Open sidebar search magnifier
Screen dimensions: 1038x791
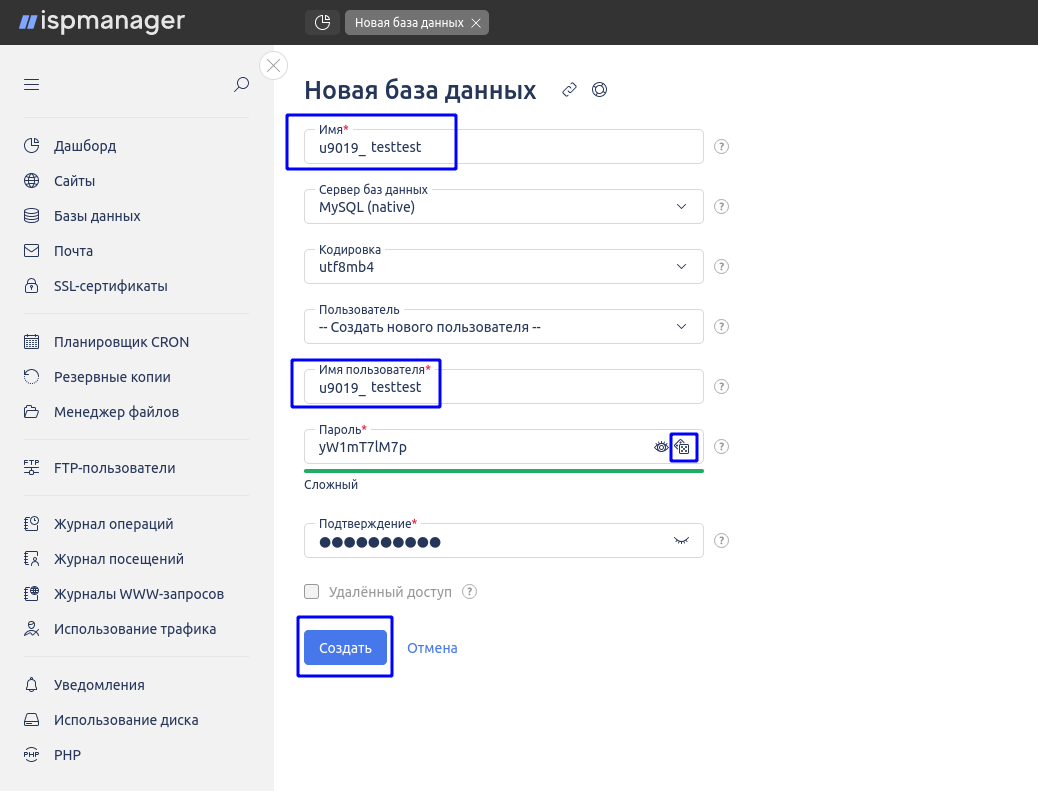[242, 84]
